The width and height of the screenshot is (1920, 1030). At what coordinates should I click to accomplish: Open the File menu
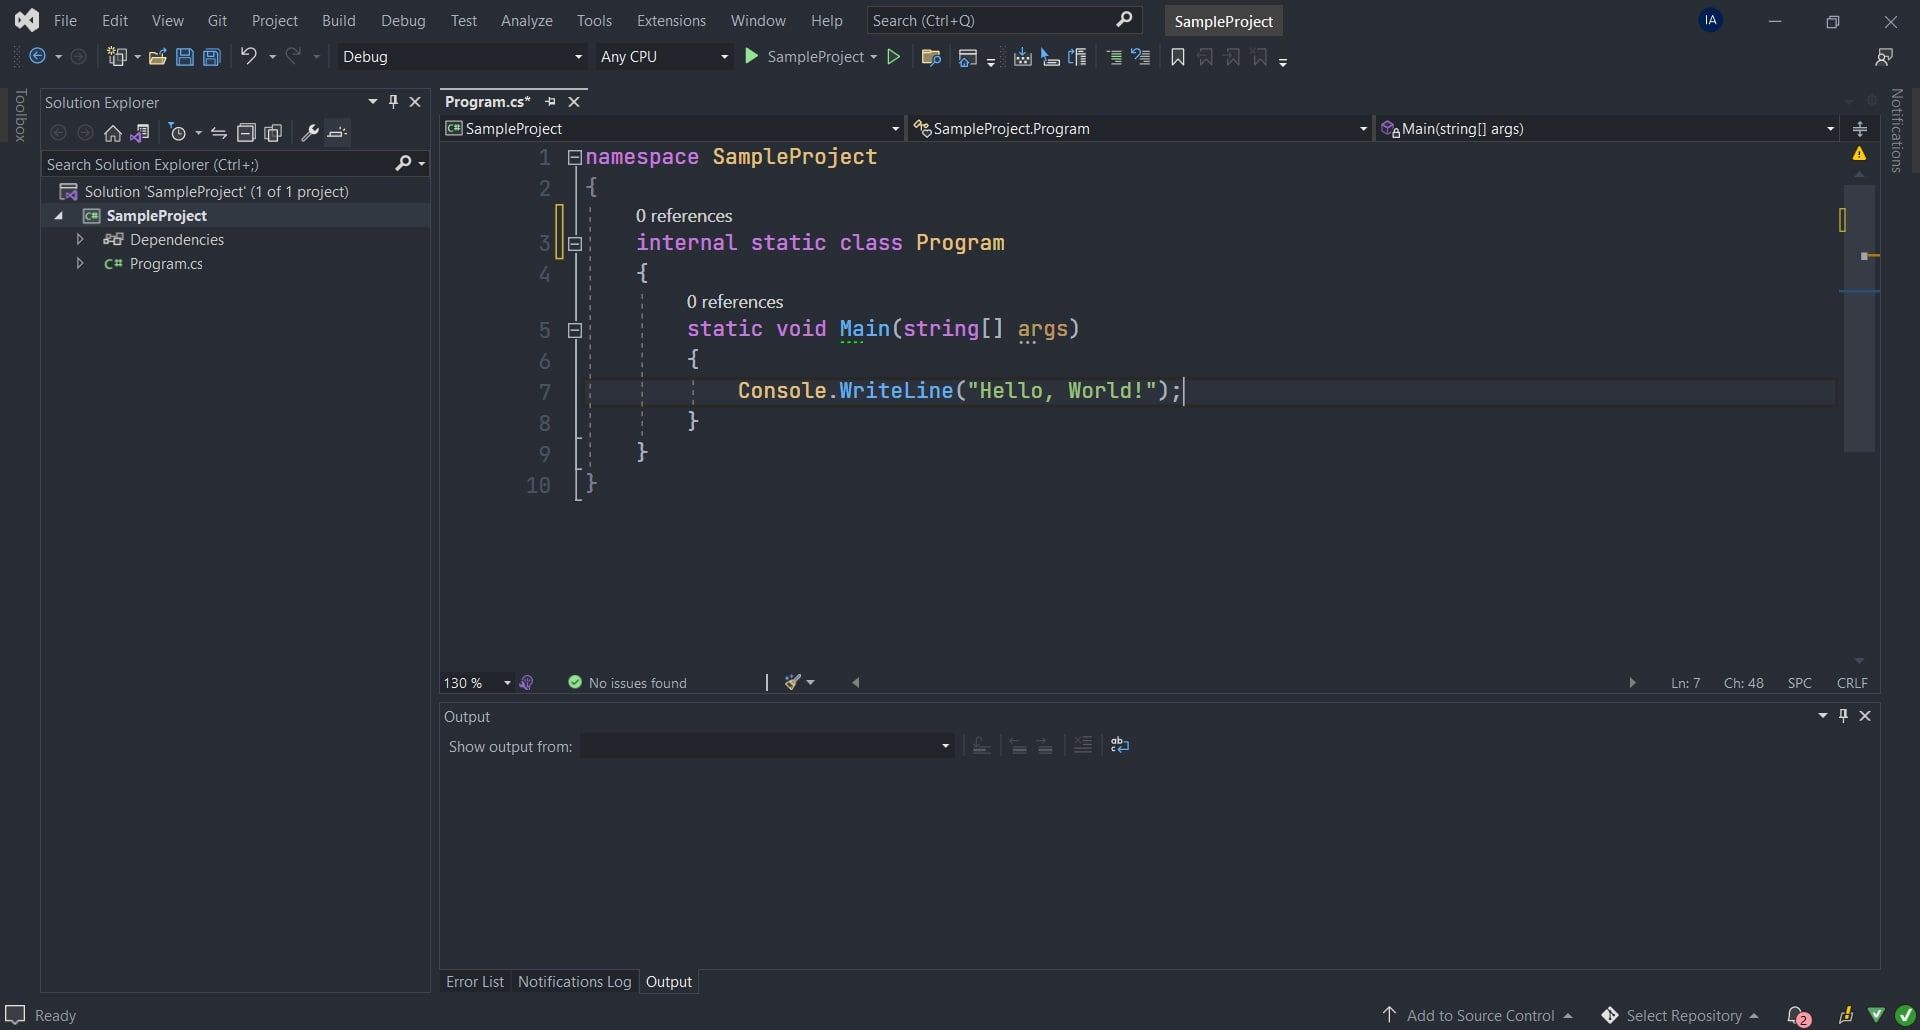click(x=65, y=20)
